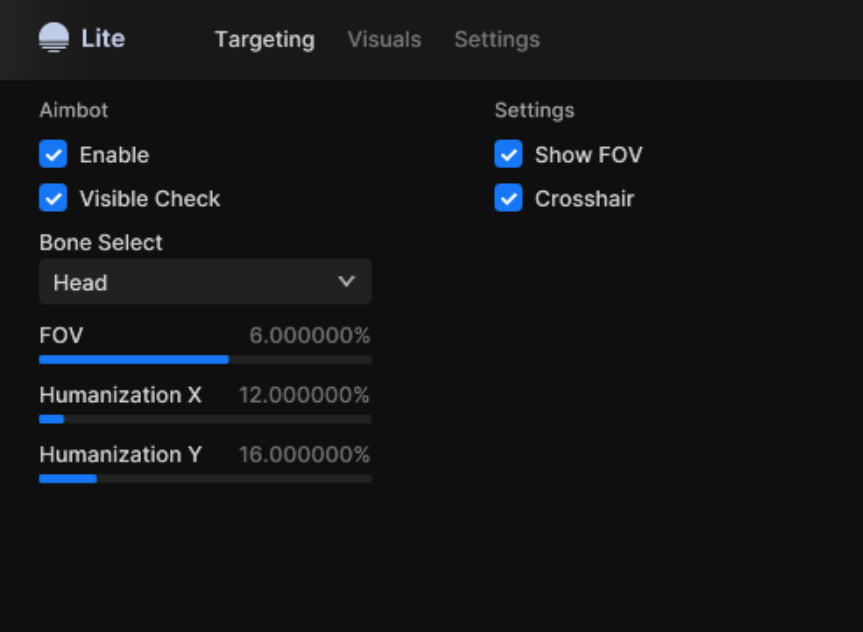Image resolution: width=863 pixels, height=632 pixels.
Task: Untick the Enable checkbox under Aimbot
Action: click(53, 154)
